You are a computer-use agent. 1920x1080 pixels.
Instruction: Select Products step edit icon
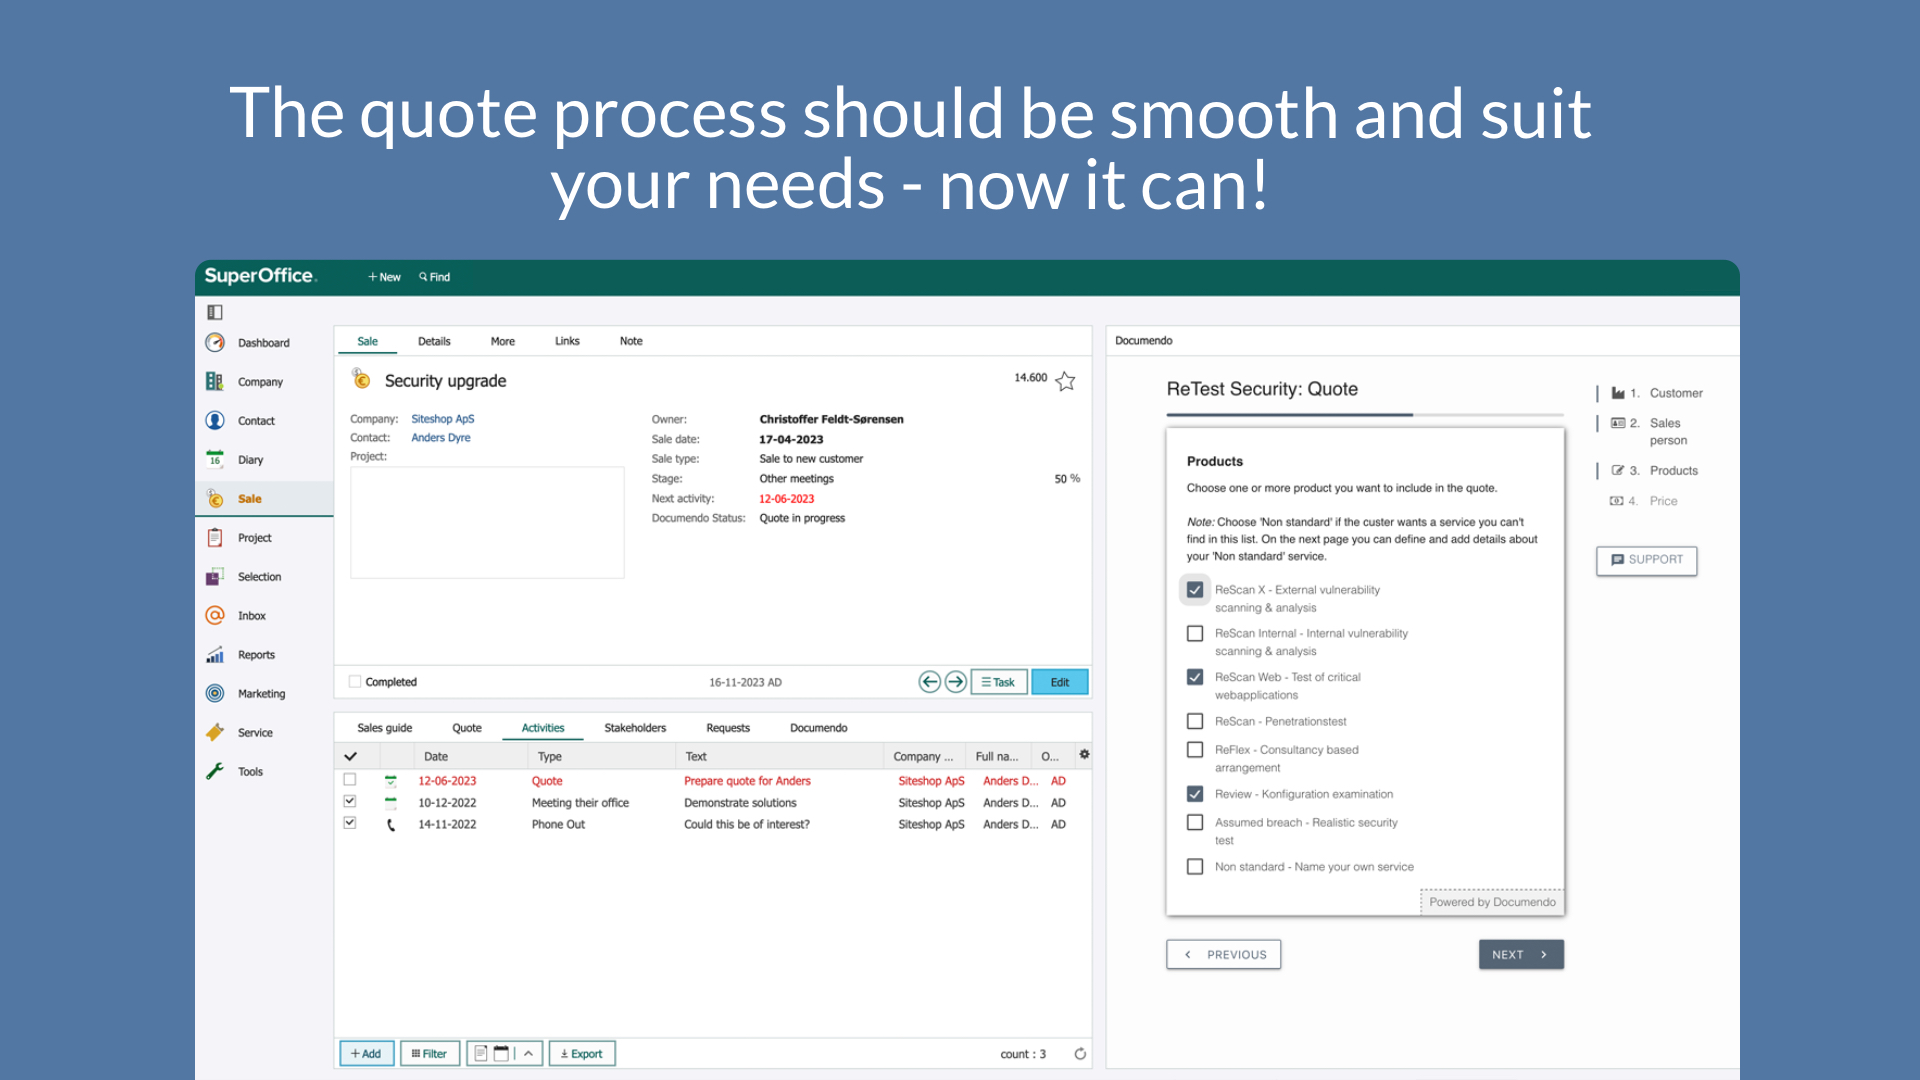(1618, 470)
